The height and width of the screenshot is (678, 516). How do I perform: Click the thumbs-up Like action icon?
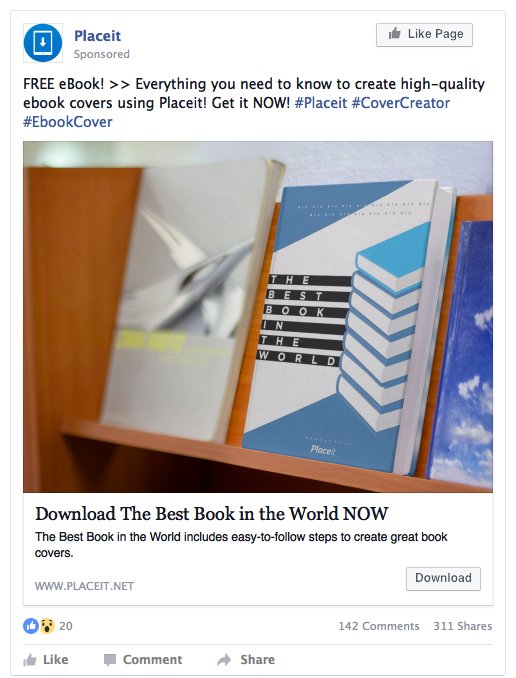pos(30,660)
